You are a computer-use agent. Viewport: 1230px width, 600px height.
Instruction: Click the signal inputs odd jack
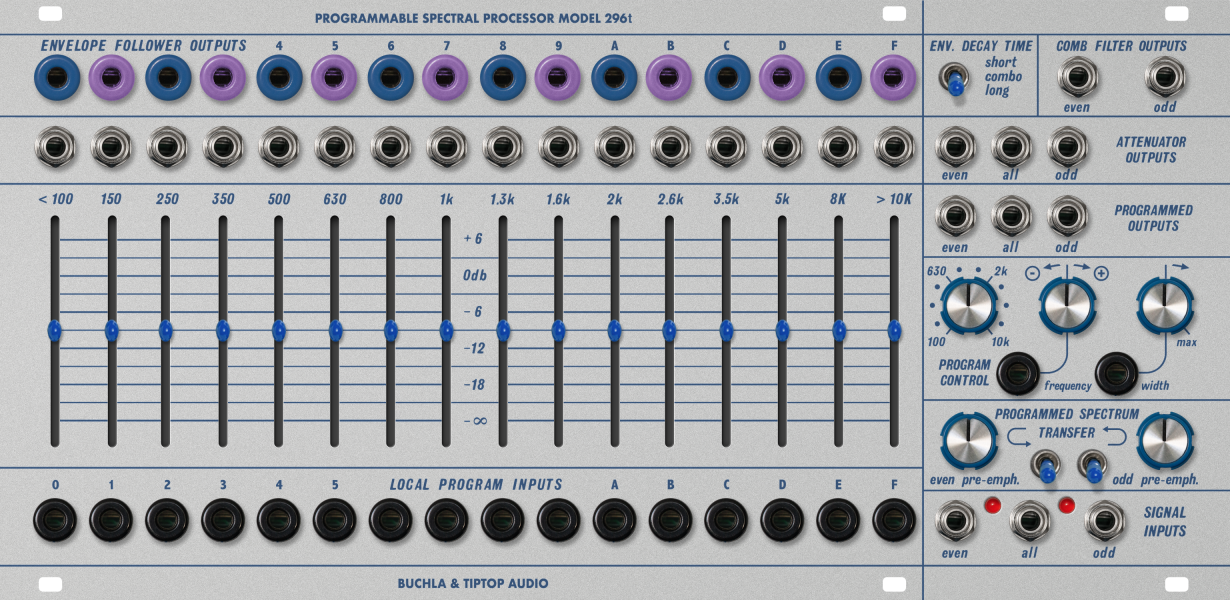pos(1105,521)
